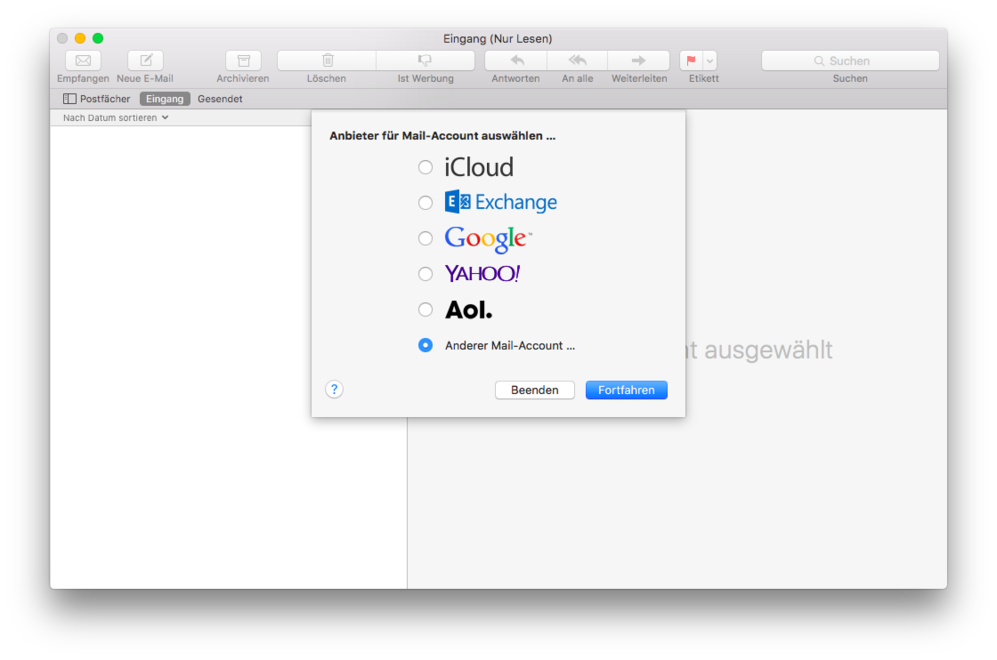Screen dimensions: 997x660
Task: Switch to the Gesendet tab
Action: [x=220, y=99]
